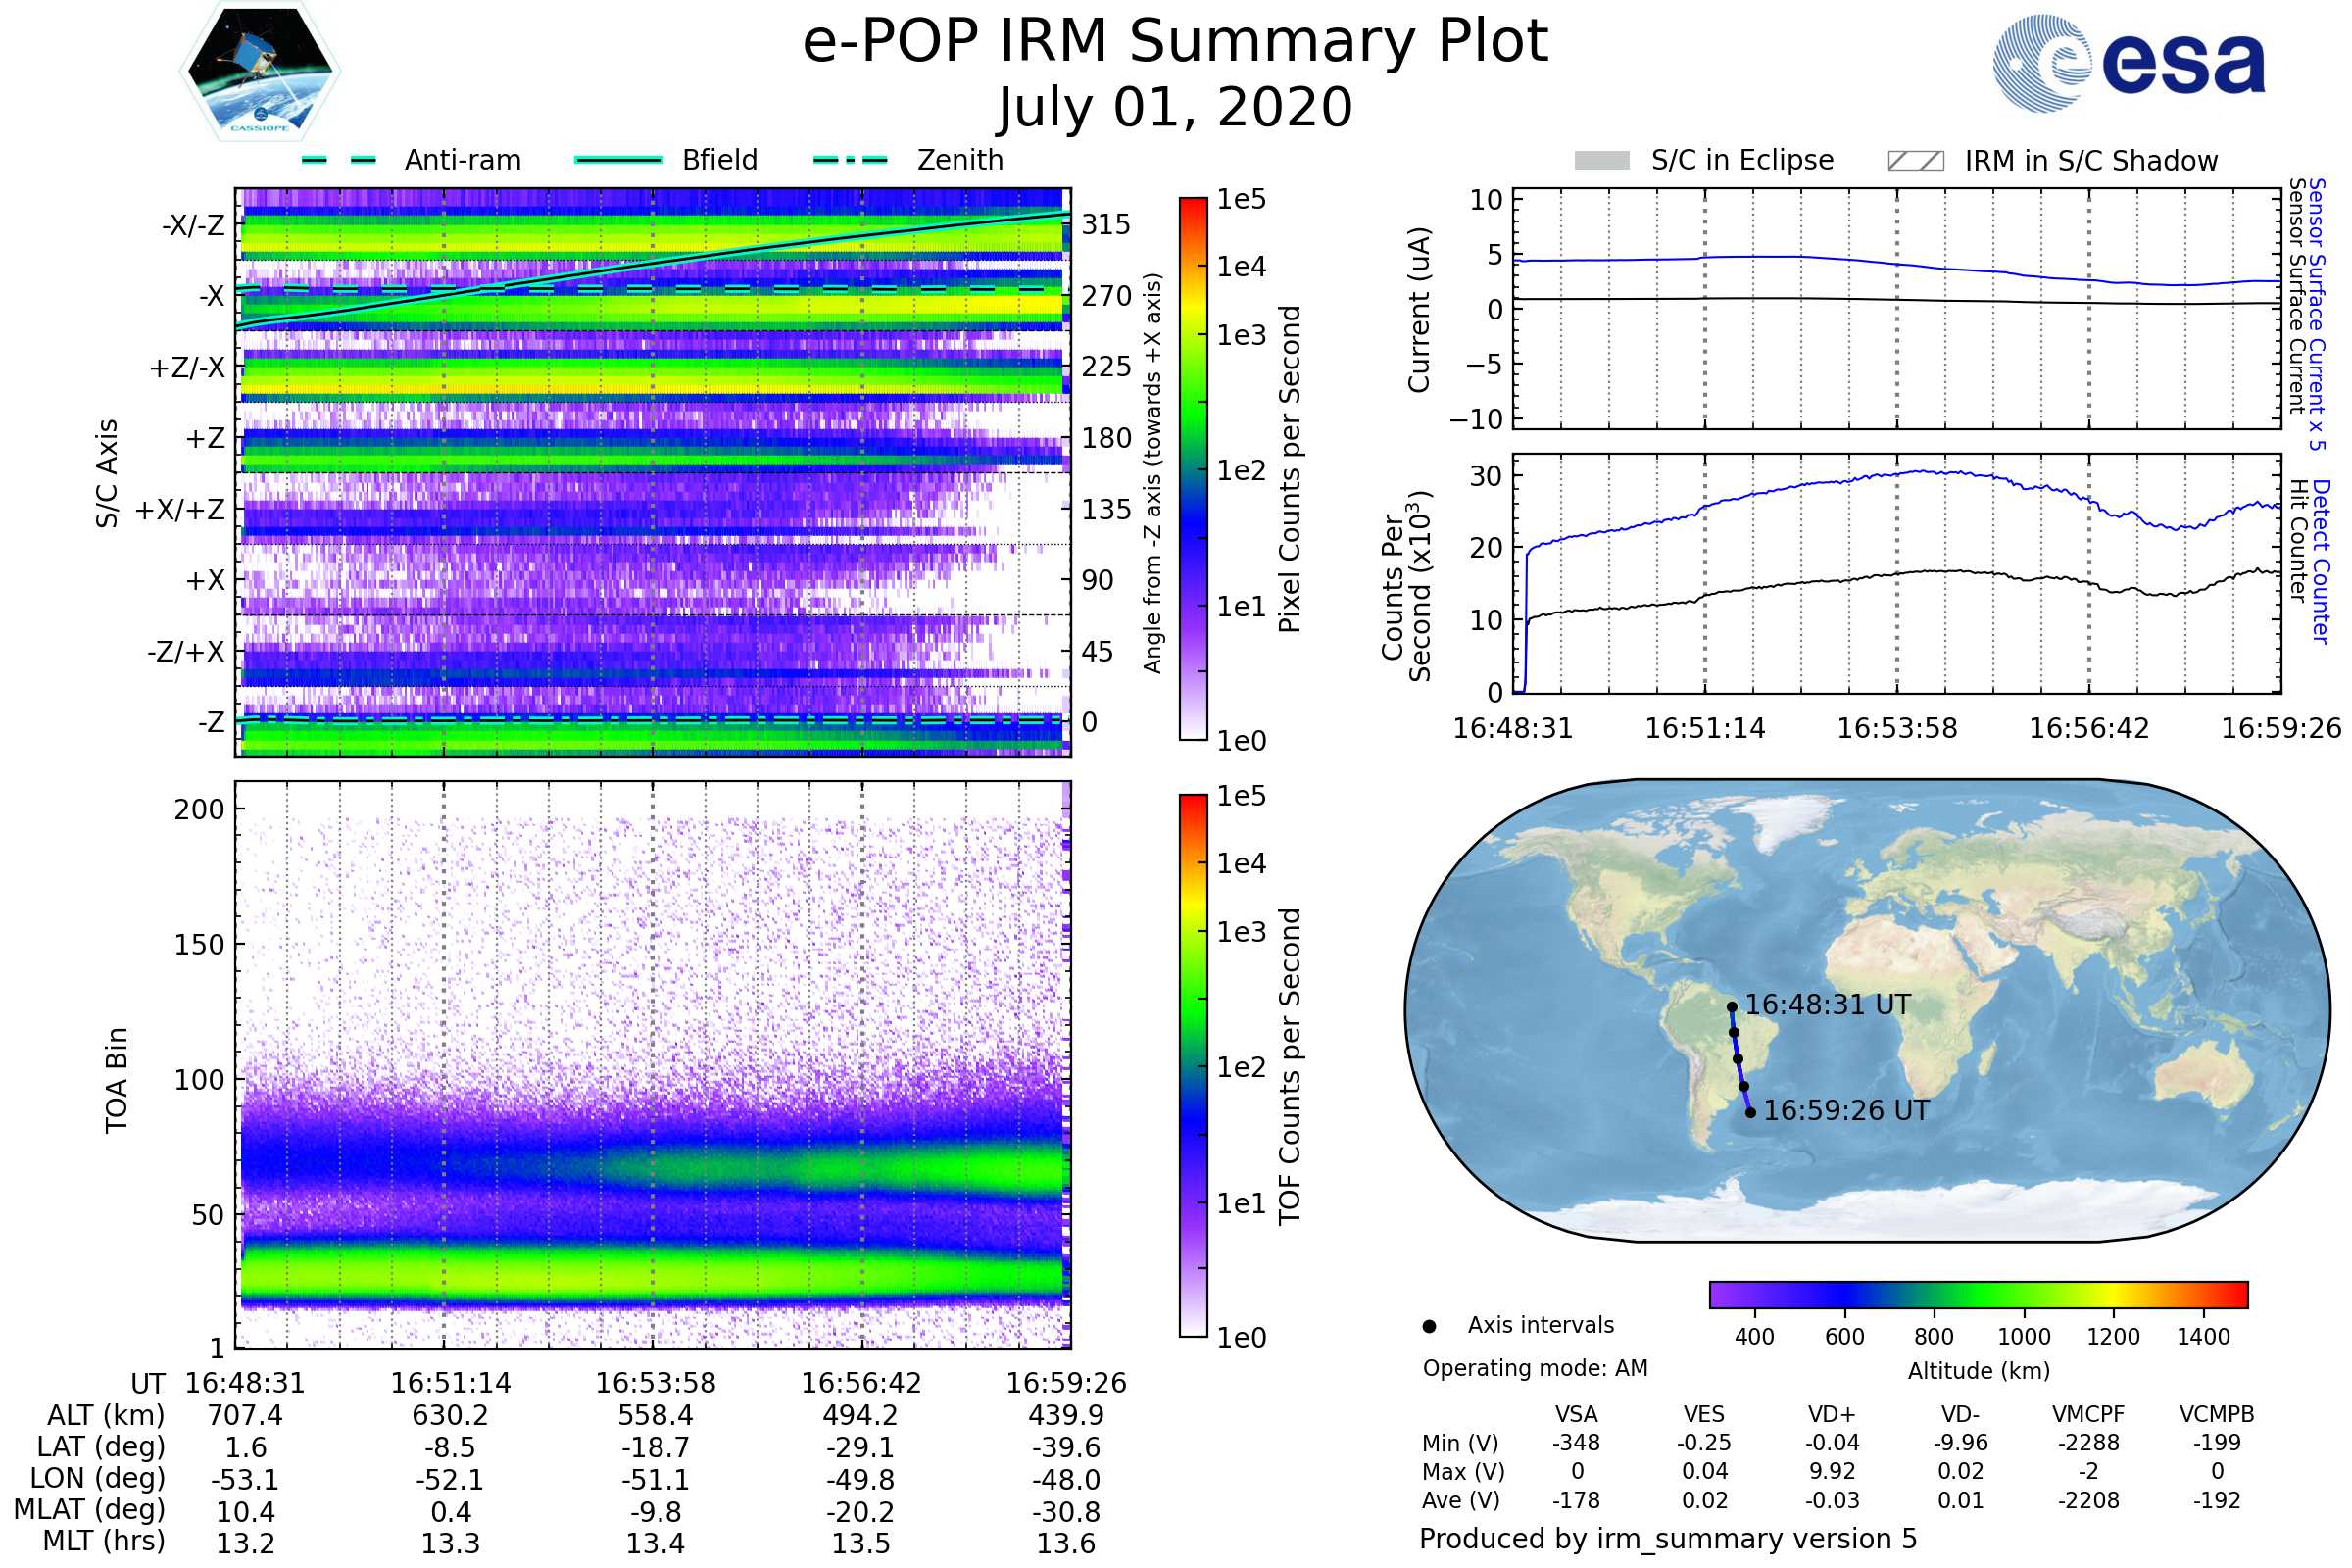Click the VSA voltage column header
Viewport: 2352px width, 1568px height.
[x=1576, y=1415]
